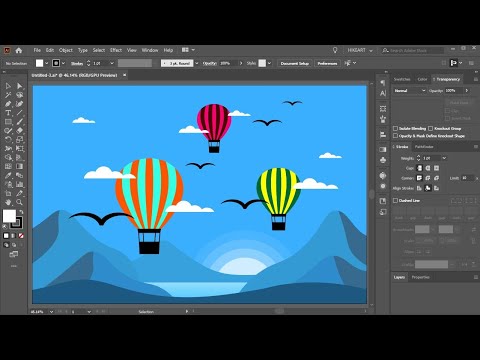Switch to the Swatches tab
The image size is (480, 360).
(402, 79)
